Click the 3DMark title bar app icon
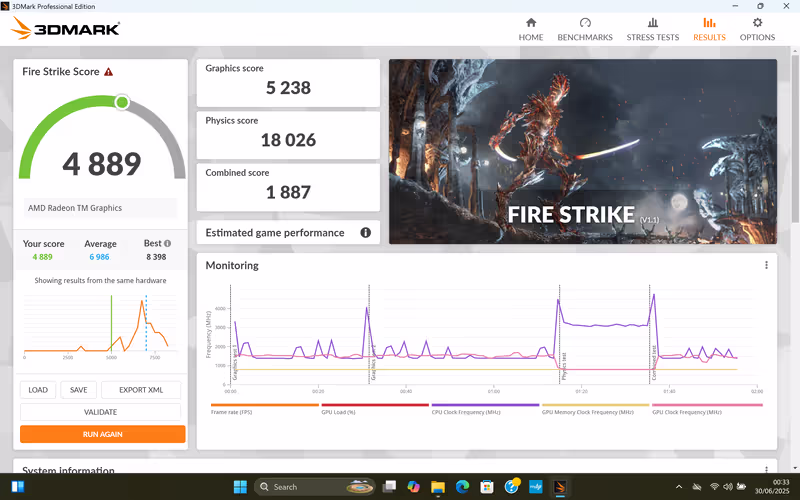 click(x=5, y=6)
